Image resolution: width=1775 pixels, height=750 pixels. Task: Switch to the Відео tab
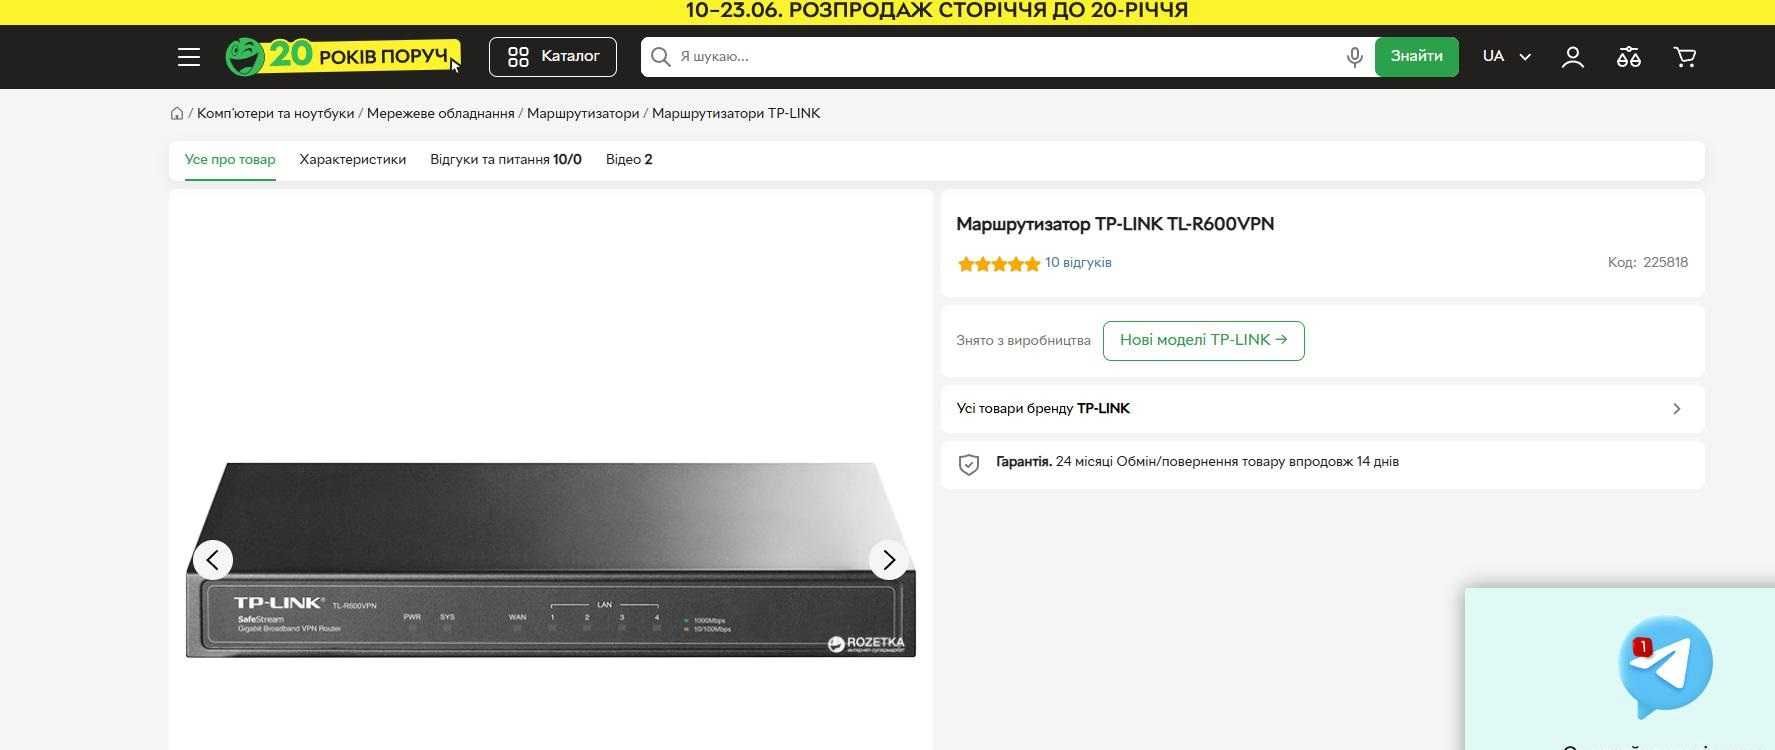(629, 160)
